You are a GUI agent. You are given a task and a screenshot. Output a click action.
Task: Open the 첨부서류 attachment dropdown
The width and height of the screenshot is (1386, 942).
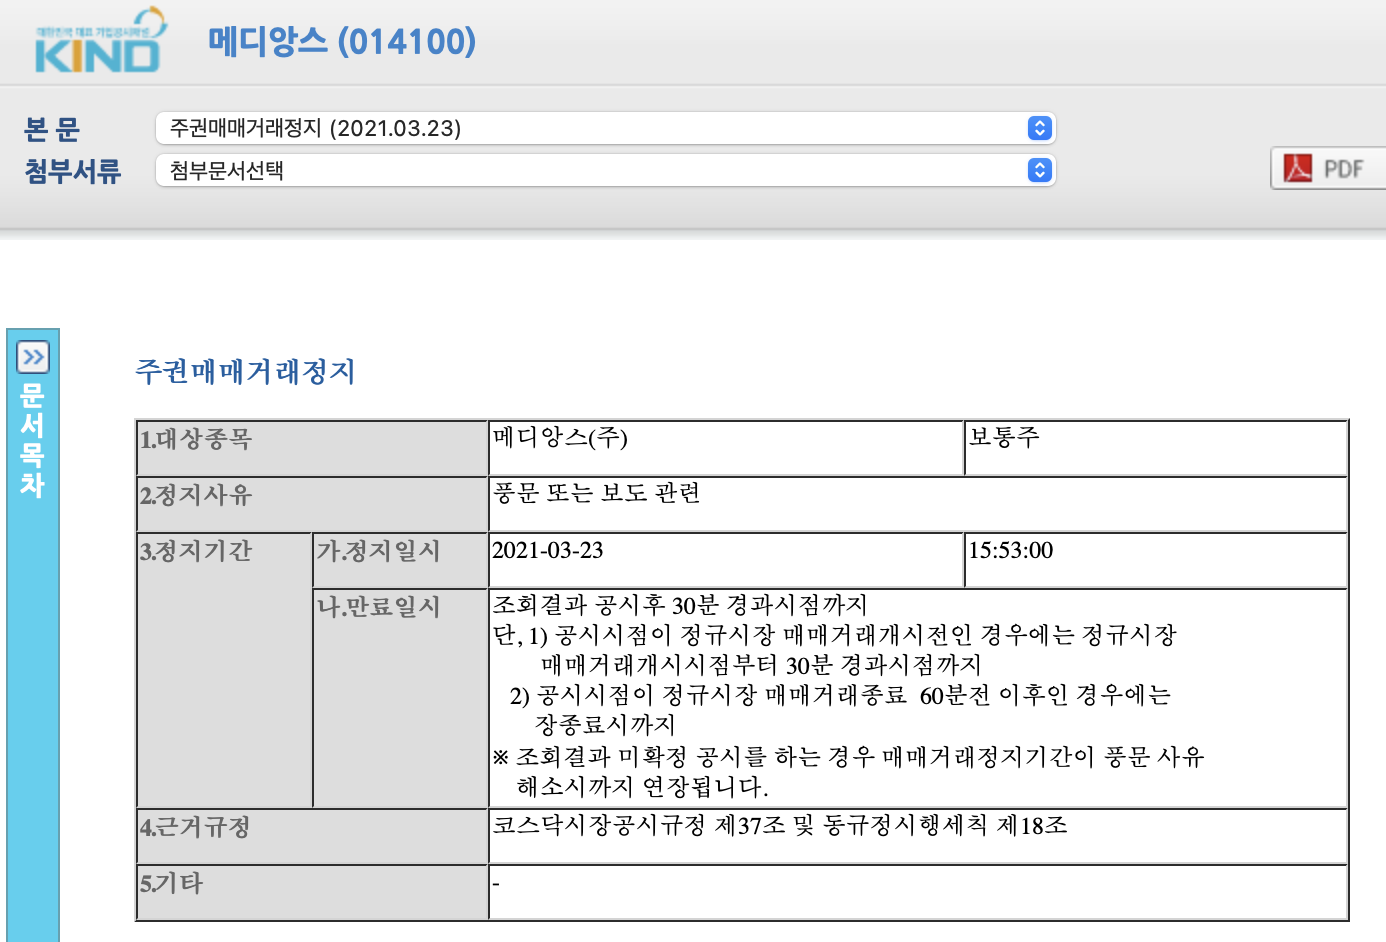pyautogui.click(x=605, y=170)
